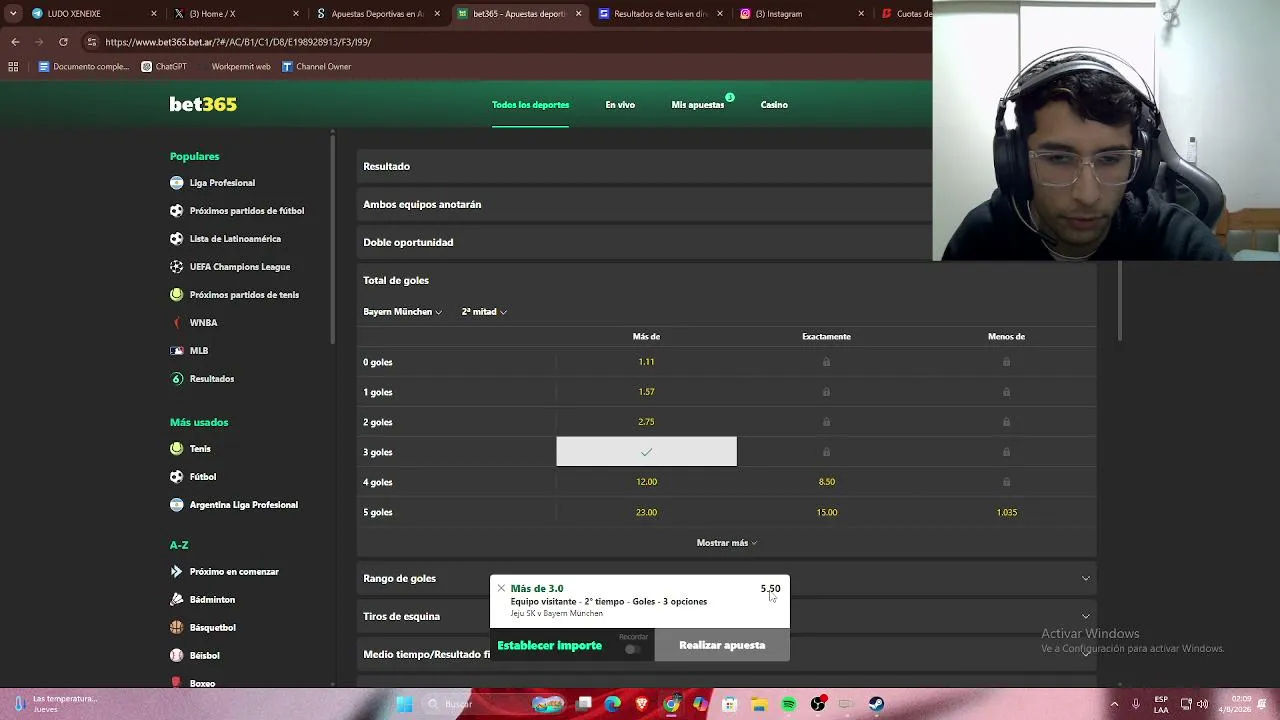Select the Béisbol sport icon
The width and height of the screenshot is (1280, 720).
point(177,656)
